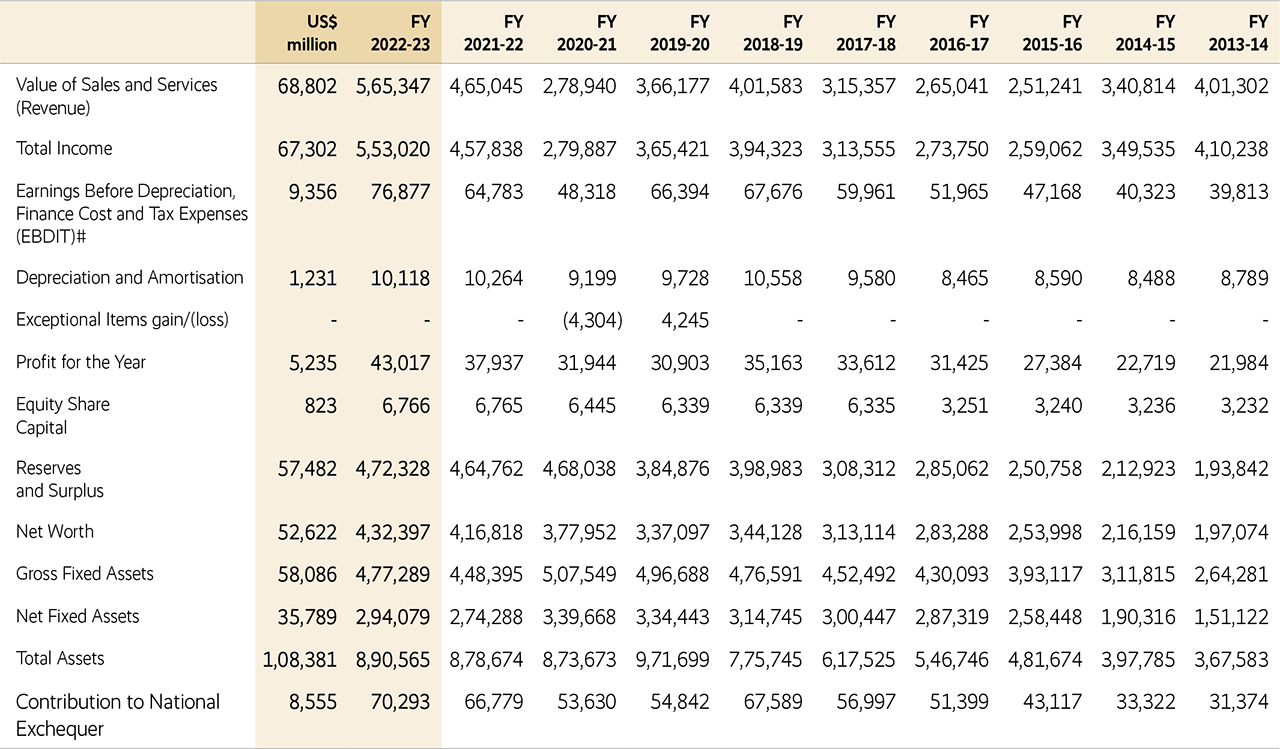Viewport: 1280px width, 749px height.
Task: Select total assets value 8,90,565
Action: (393, 659)
